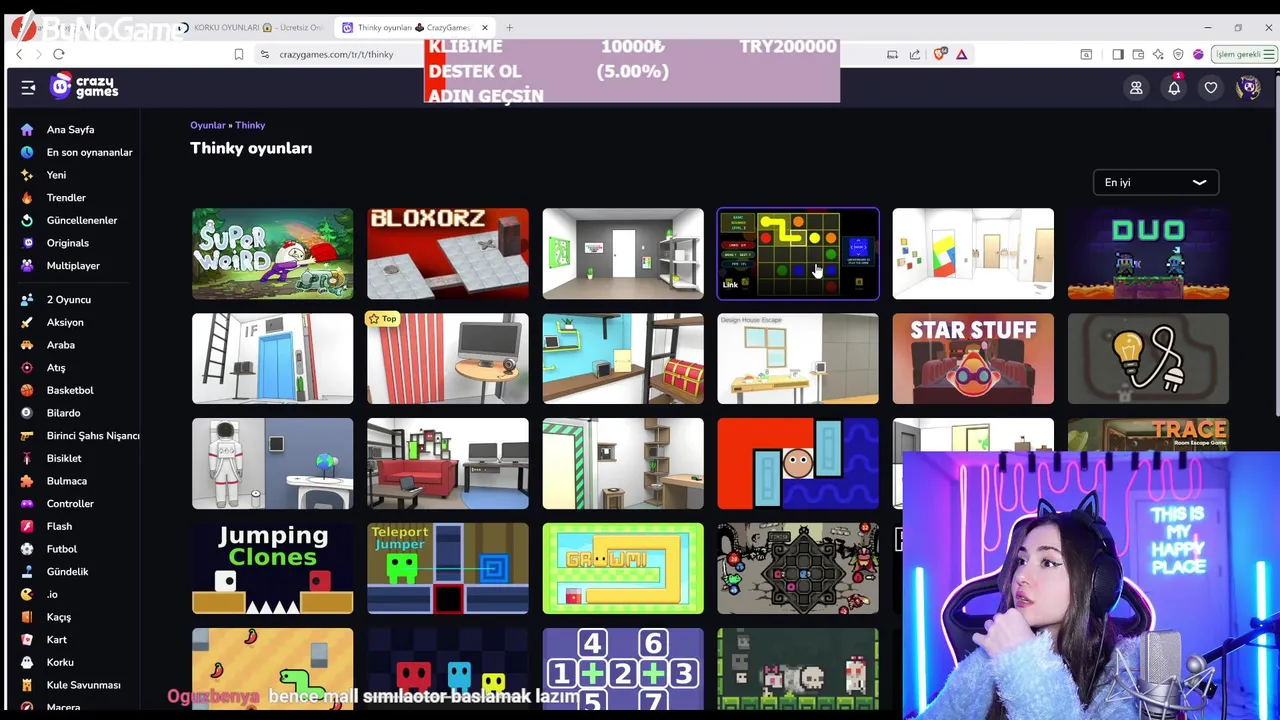1280x720 pixels.
Task: Select the Controller gamepad icon
Action: [x=27, y=504]
